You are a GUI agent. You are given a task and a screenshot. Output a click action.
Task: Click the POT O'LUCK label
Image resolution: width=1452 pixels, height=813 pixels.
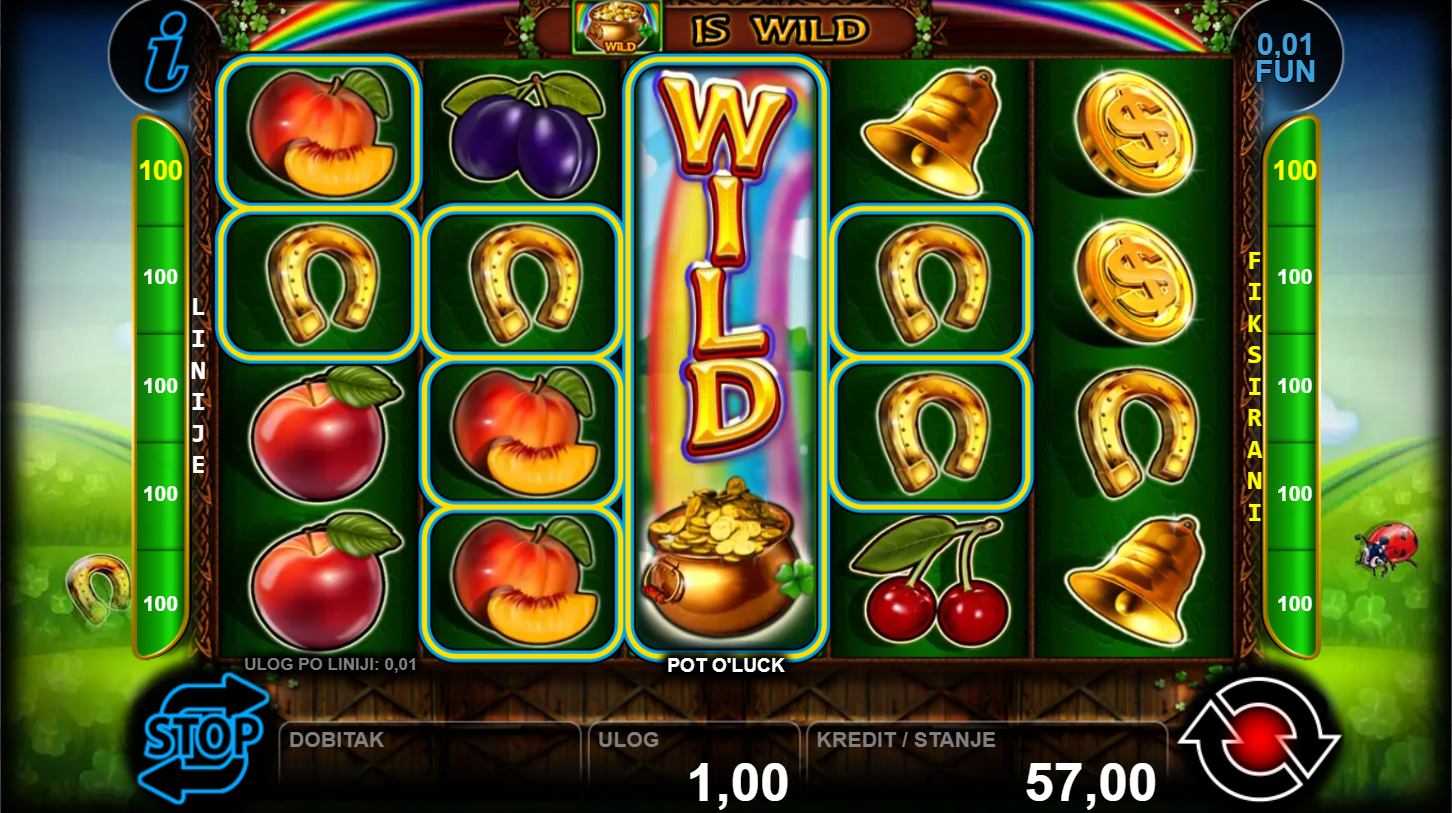coord(726,665)
